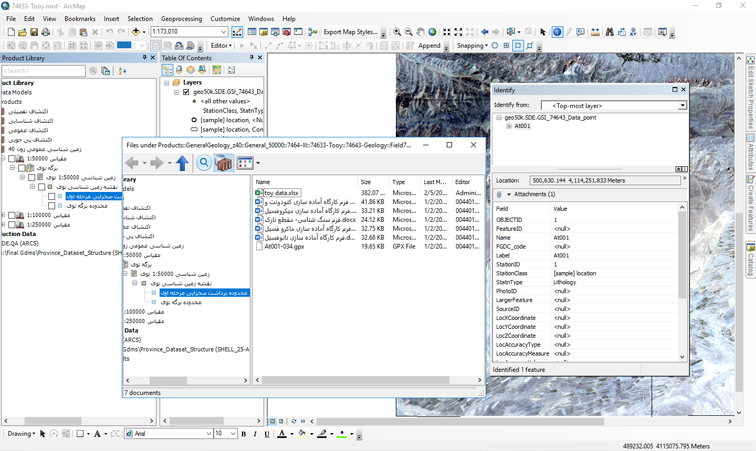Create a new map document icon

11,32
